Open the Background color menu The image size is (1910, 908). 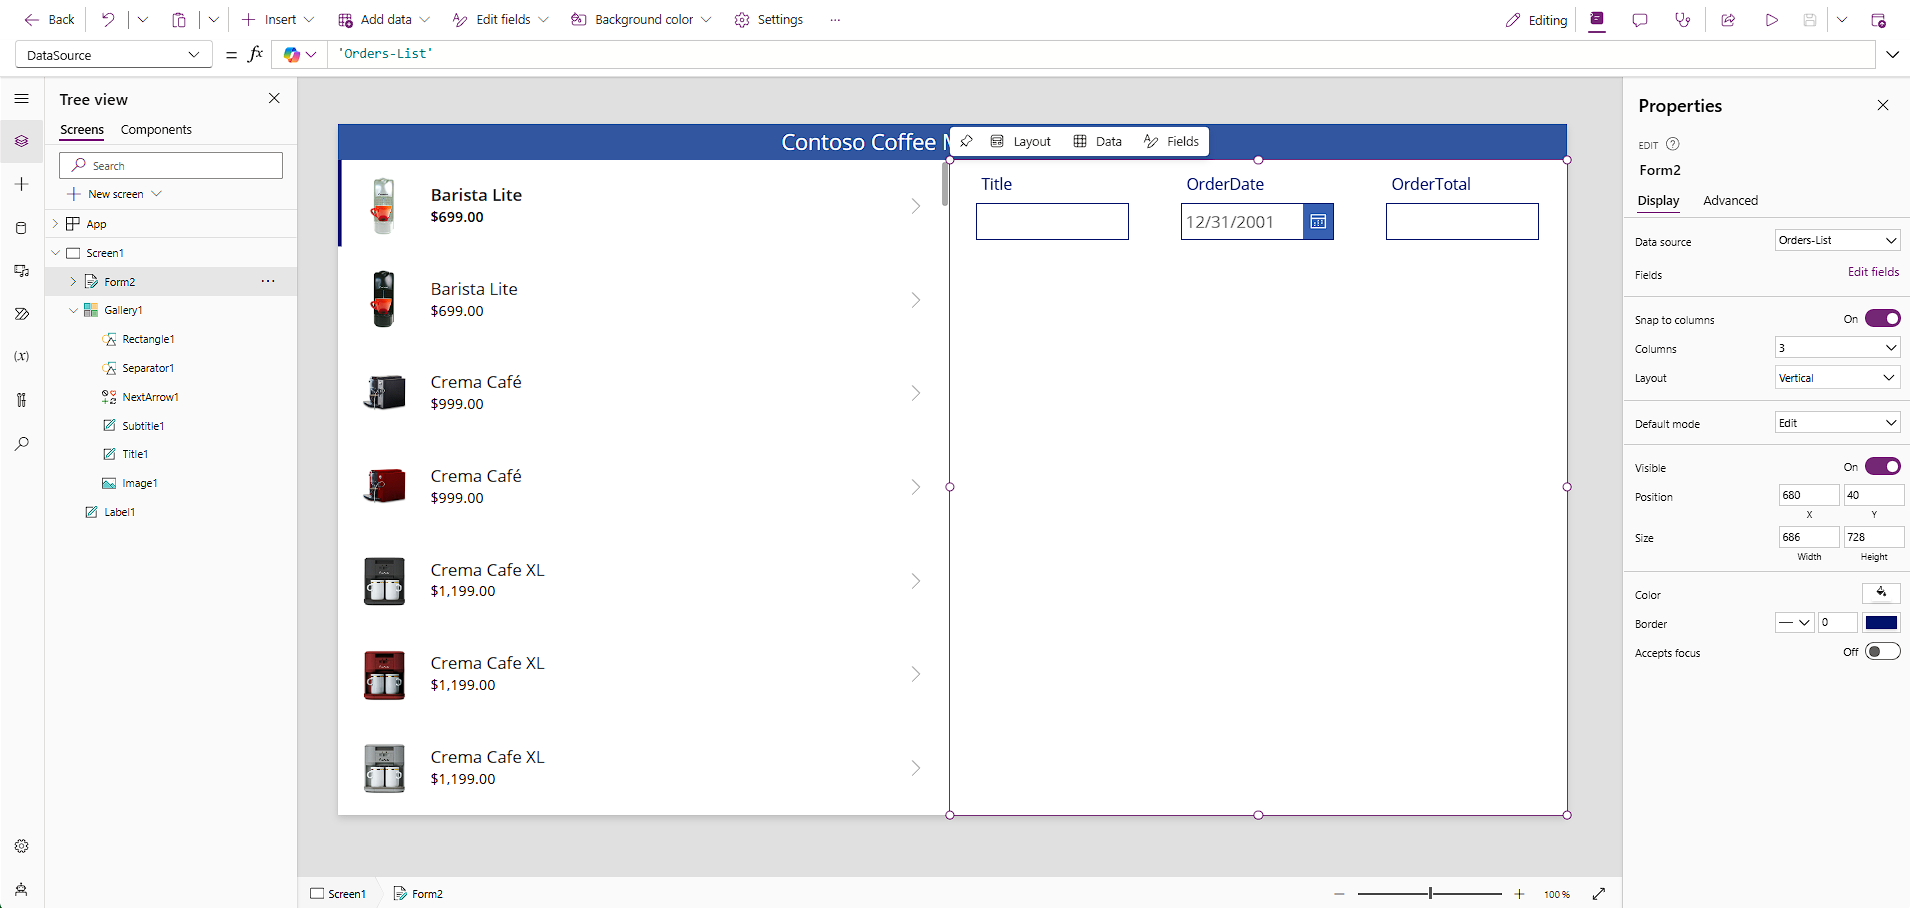click(641, 20)
